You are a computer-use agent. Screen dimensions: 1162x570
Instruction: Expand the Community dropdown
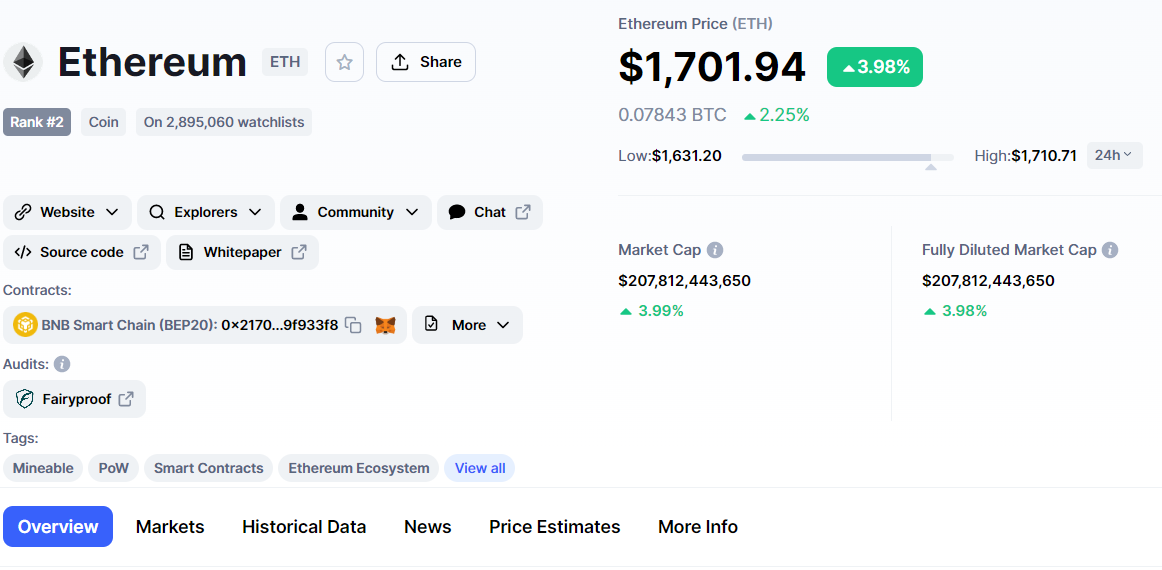point(356,212)
